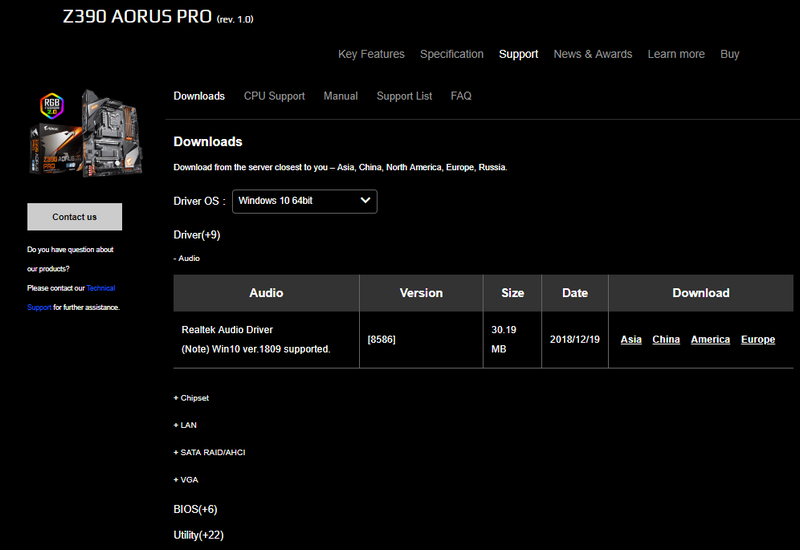Screen dimensions: 800x550
Task: Click the Size column header
Action: pyautogui.click(x=512, y=293)
